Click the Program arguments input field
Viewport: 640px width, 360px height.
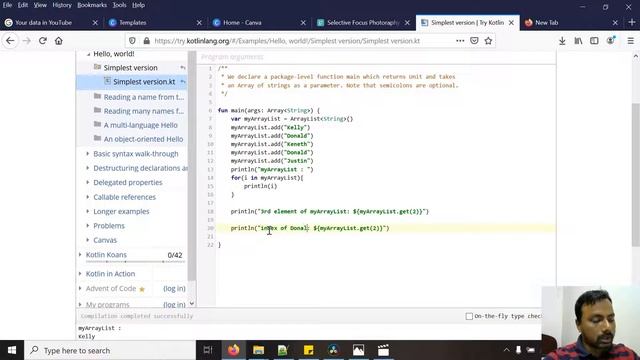[x=376, y=57]
